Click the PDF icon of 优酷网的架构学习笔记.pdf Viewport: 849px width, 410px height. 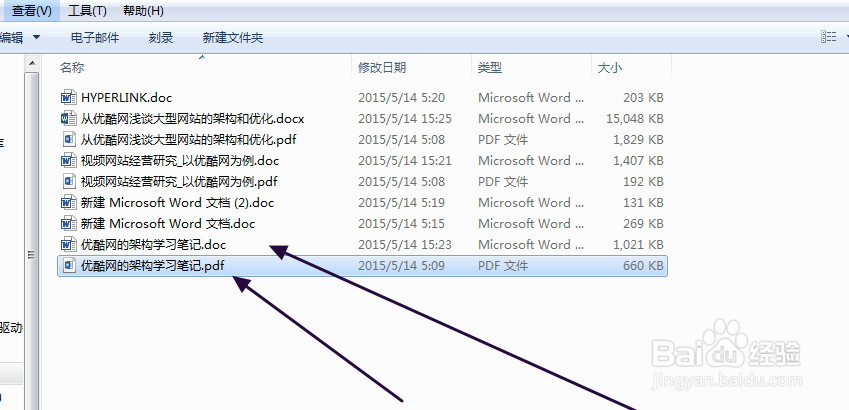(68, 265)
